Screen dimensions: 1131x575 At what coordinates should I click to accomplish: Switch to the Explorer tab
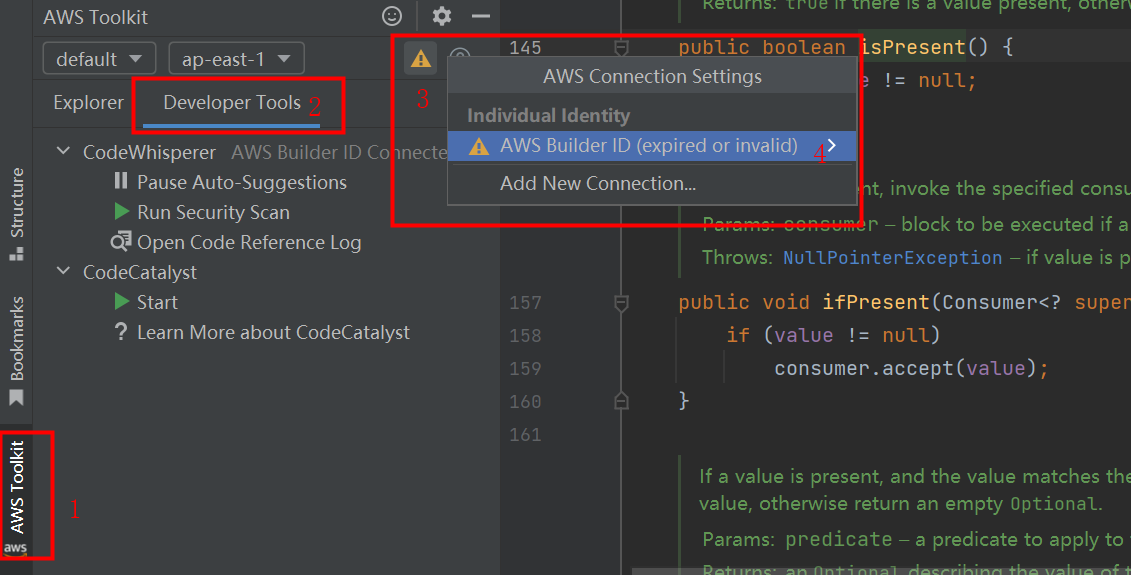88,103
